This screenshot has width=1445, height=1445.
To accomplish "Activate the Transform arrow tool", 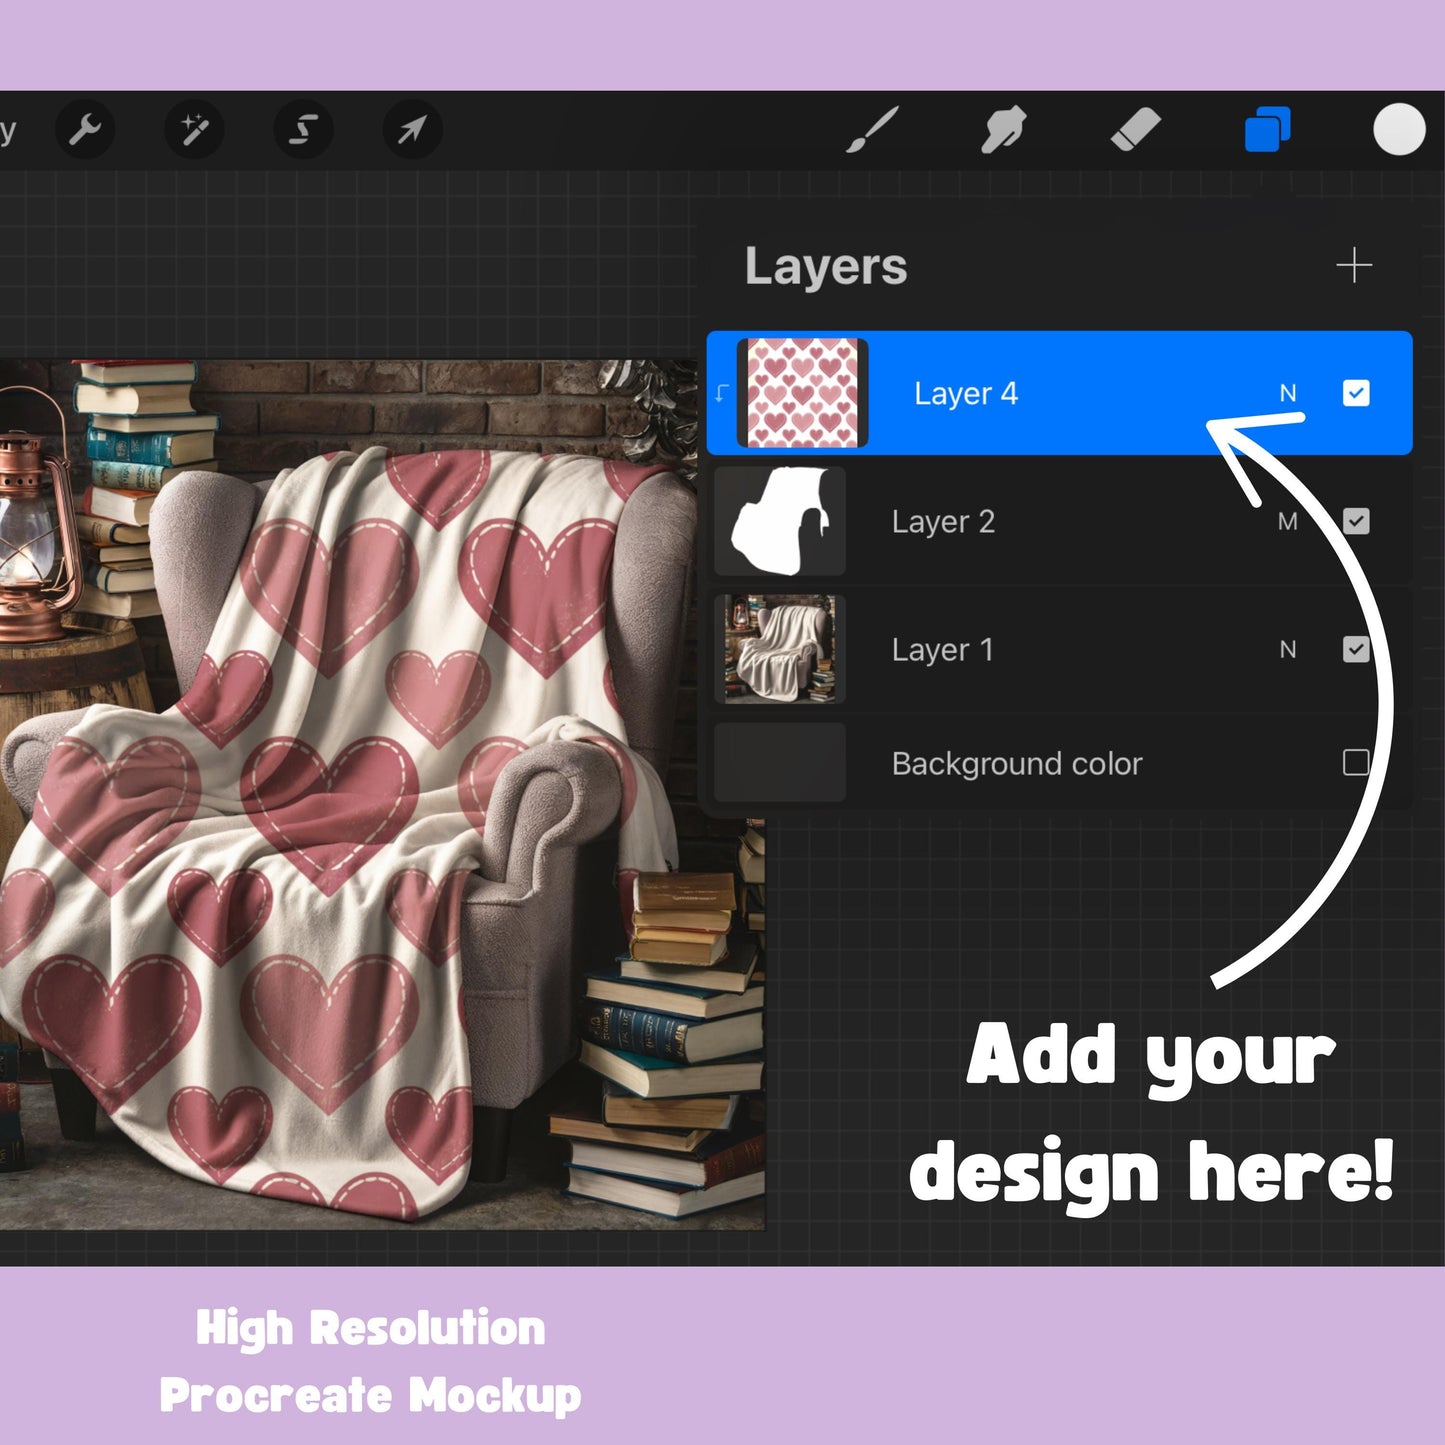I will pos(413,130).
